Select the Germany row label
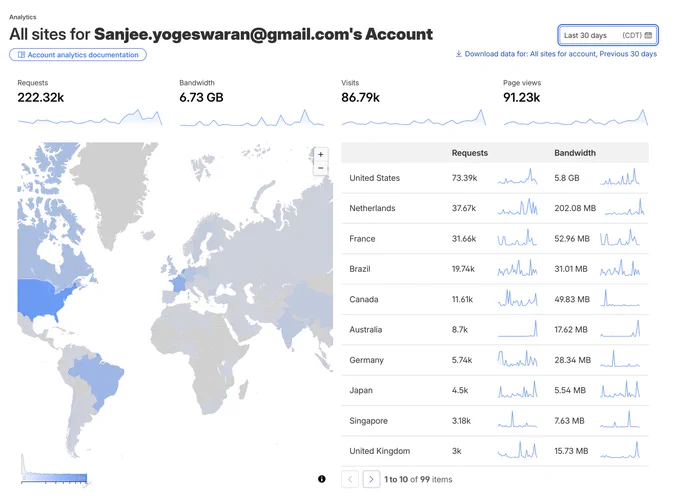 [366, 360]
